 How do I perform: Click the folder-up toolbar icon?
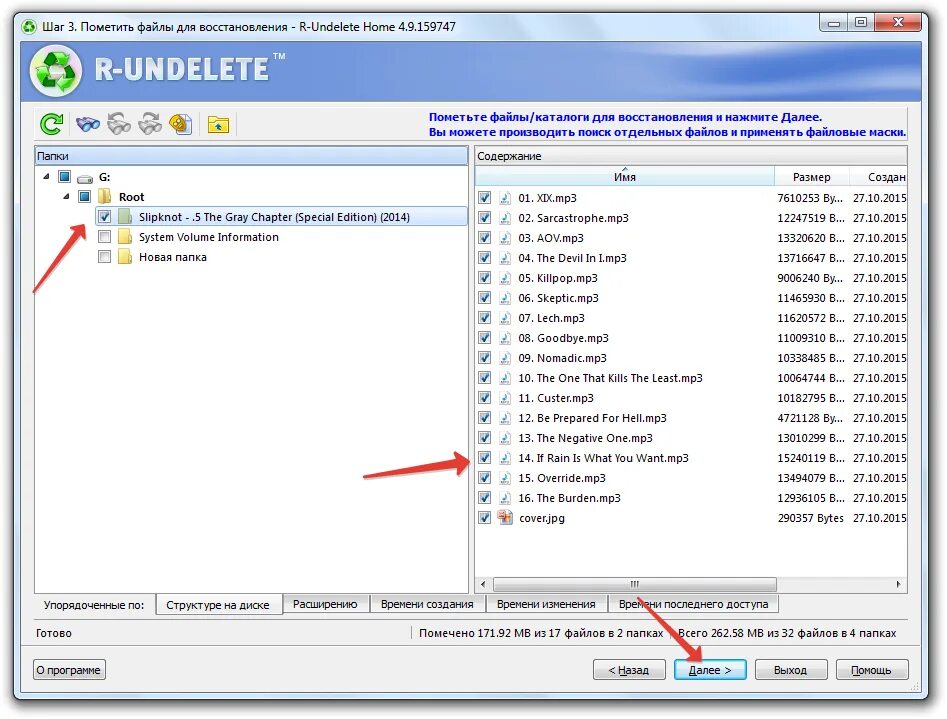(x=218, y=124)
